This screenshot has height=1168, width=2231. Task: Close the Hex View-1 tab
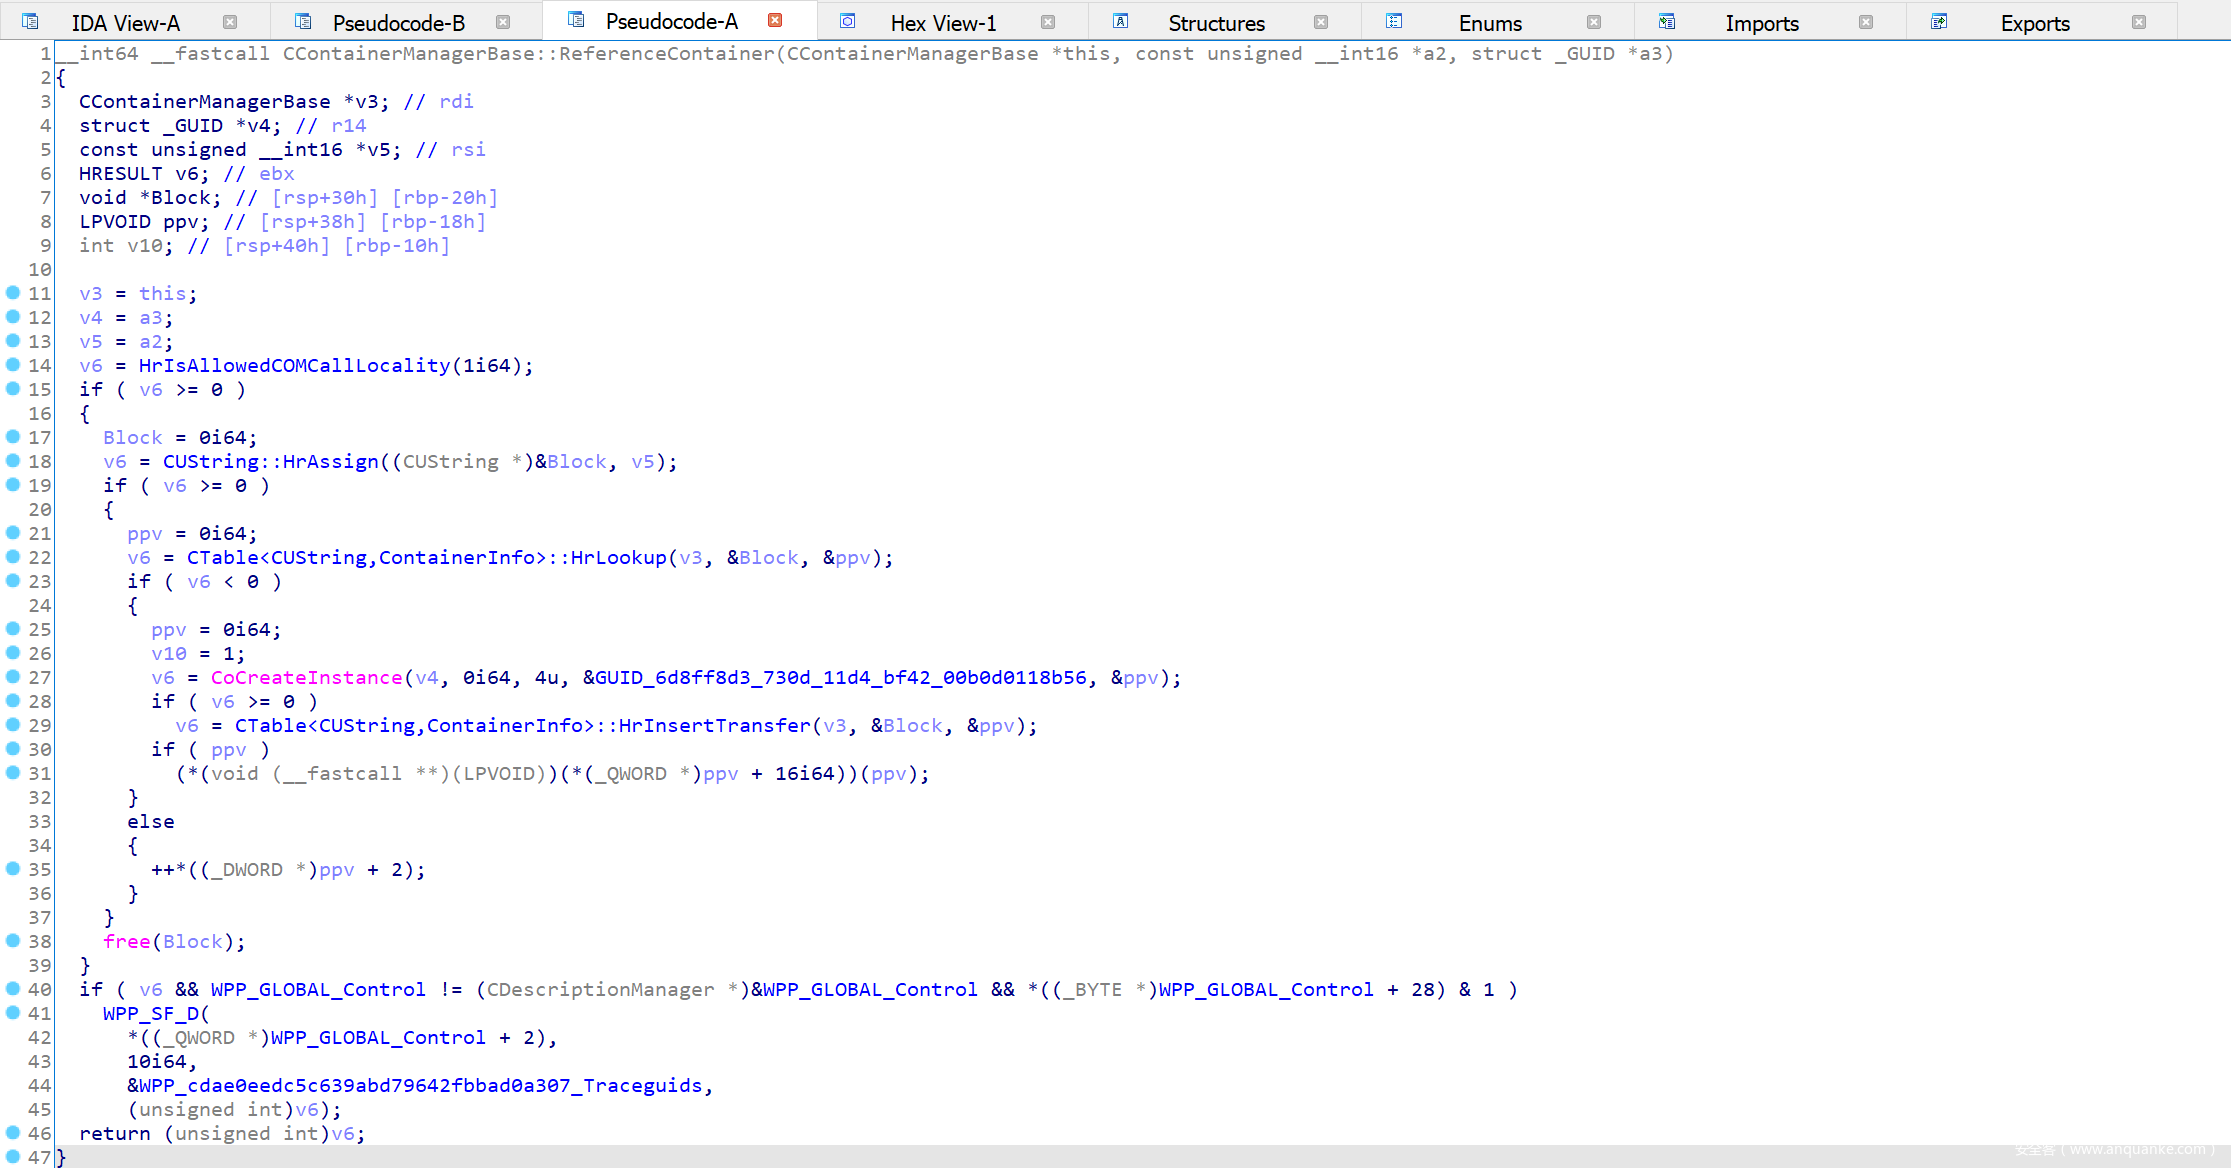pos(1048,22)
